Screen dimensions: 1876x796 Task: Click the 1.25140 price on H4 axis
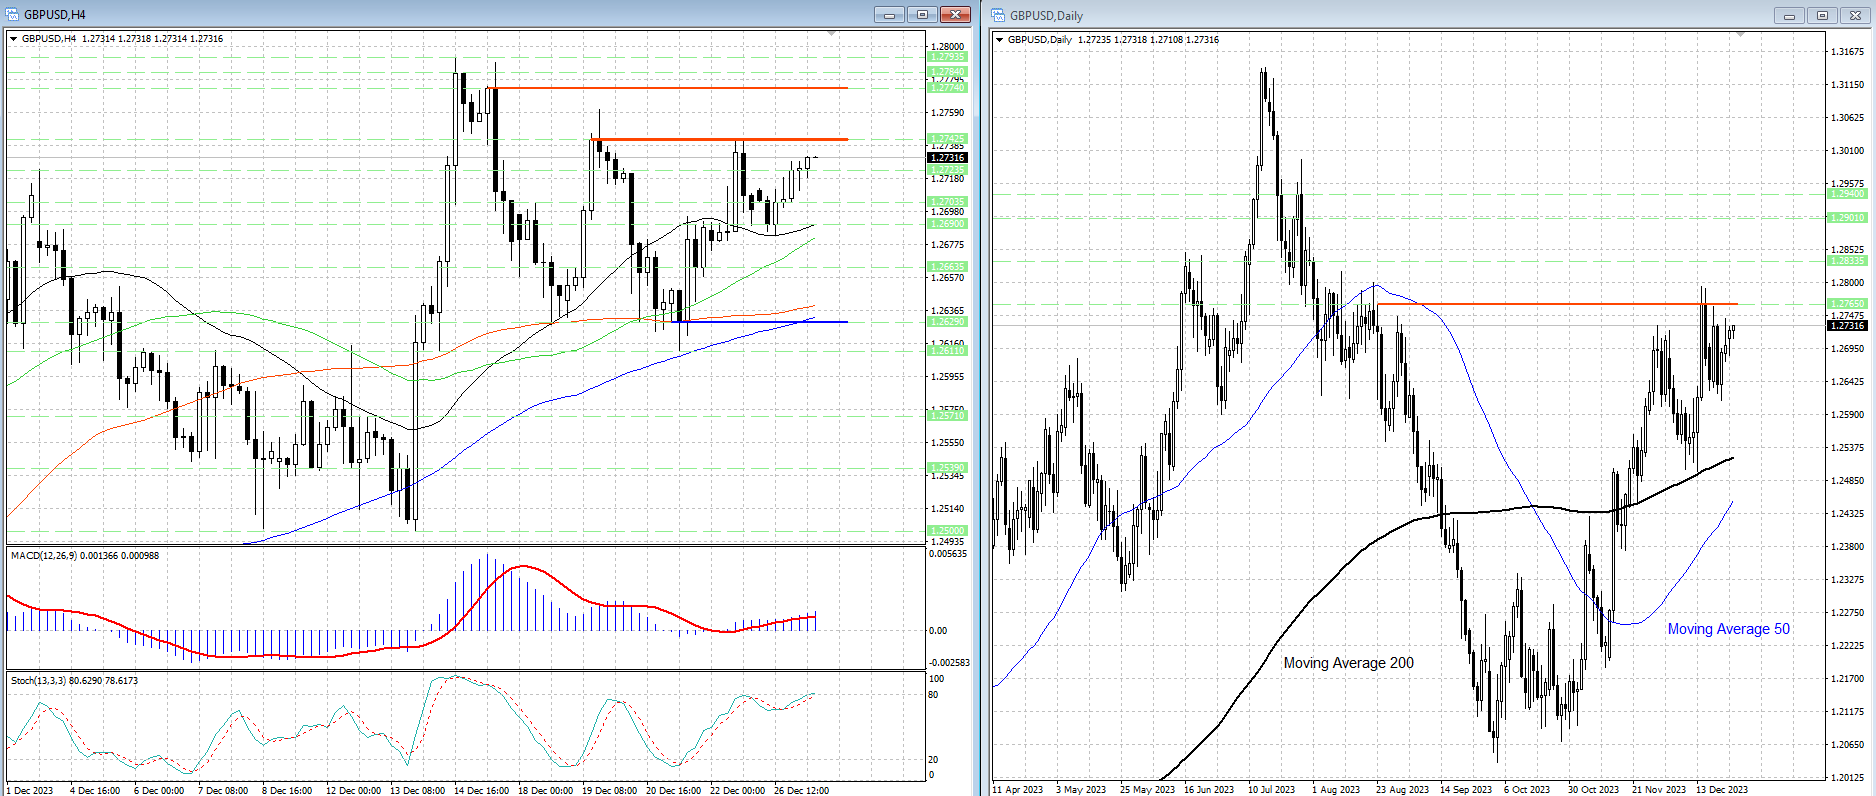[x=948, y=508]
